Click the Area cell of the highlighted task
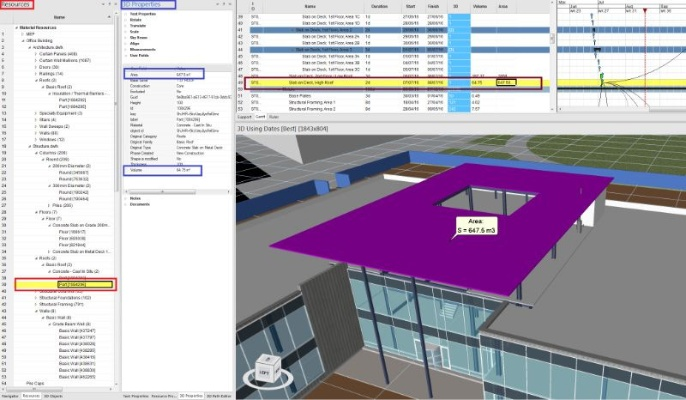686x400 pixels. tap(506, 82)
